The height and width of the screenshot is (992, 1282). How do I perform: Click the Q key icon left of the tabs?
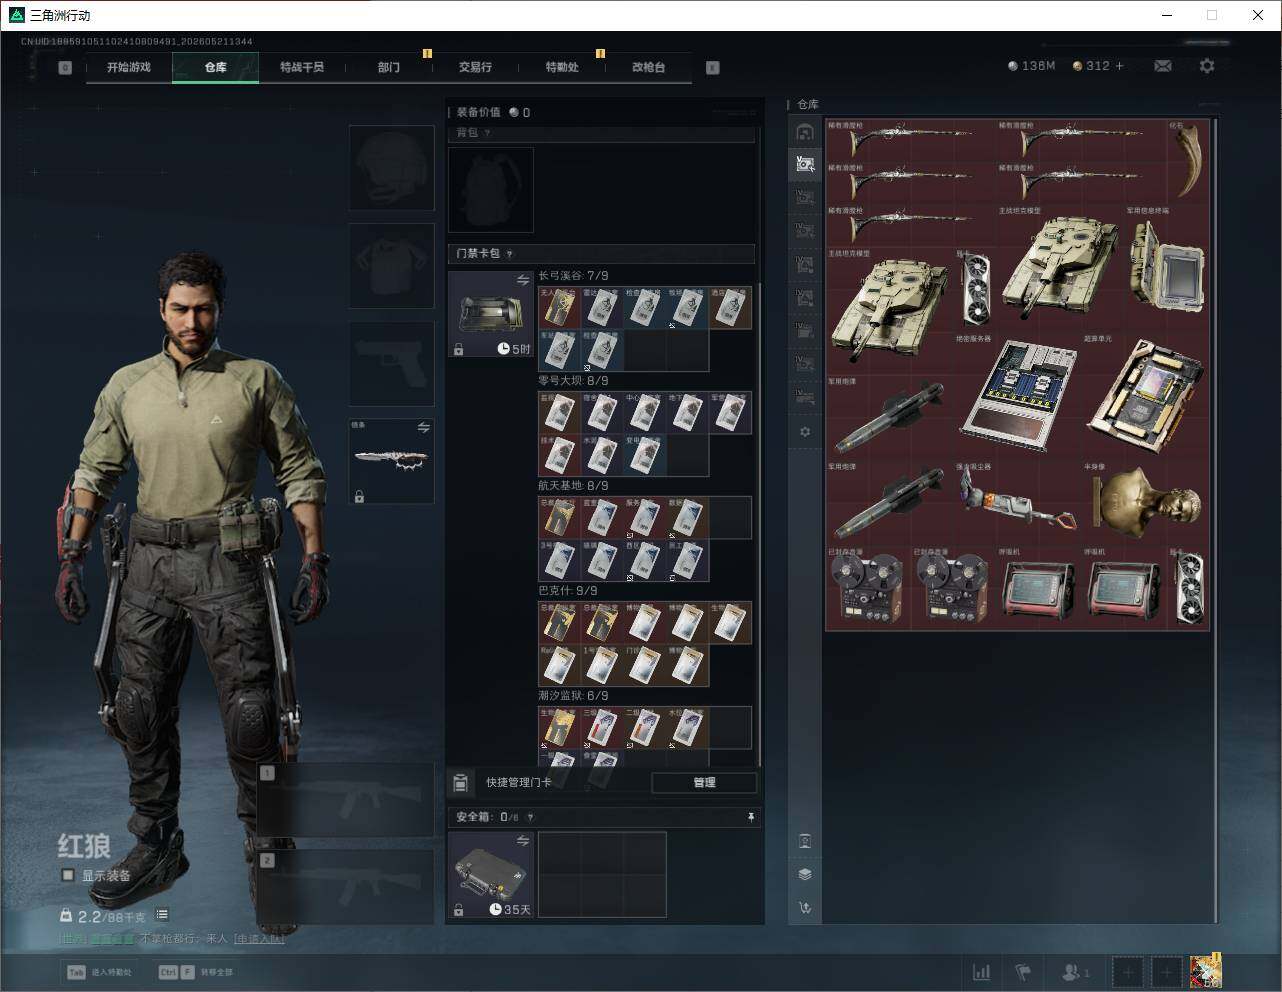click(65, 67)
